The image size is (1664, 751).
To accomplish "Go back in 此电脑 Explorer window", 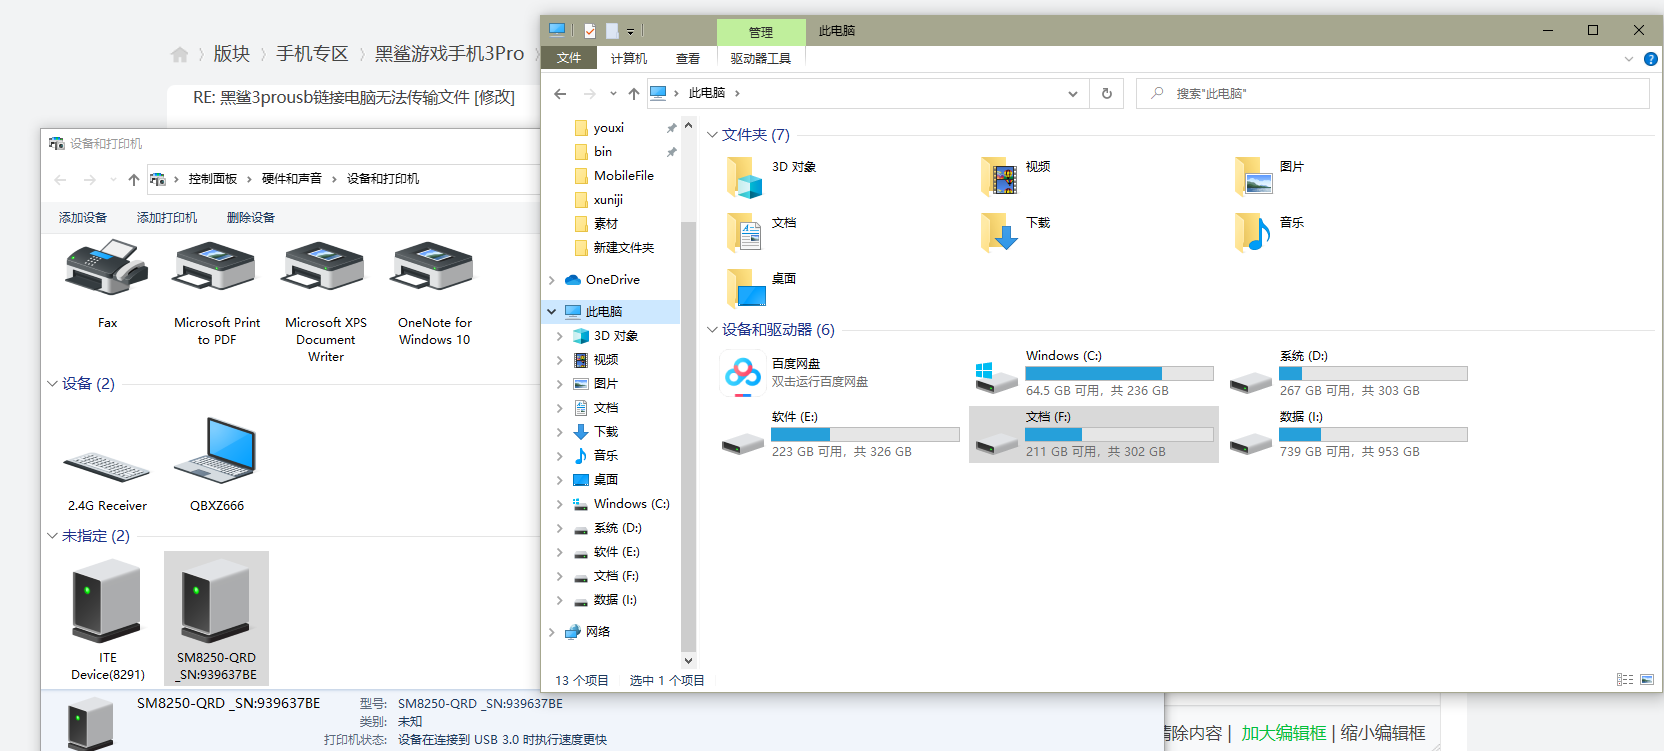I will 560,93.
